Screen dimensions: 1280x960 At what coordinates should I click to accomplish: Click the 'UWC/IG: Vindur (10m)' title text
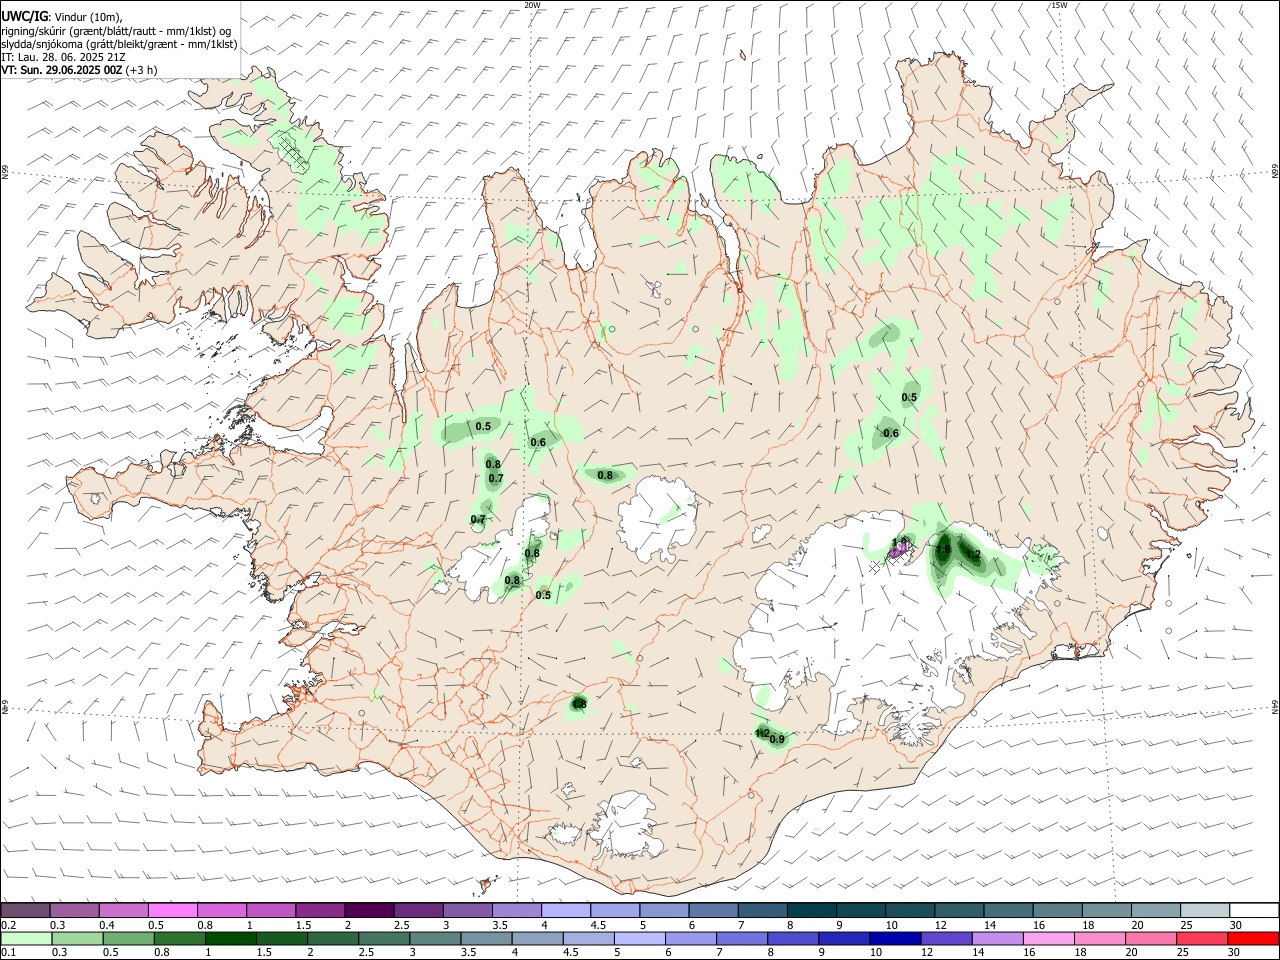pos(60,16)
